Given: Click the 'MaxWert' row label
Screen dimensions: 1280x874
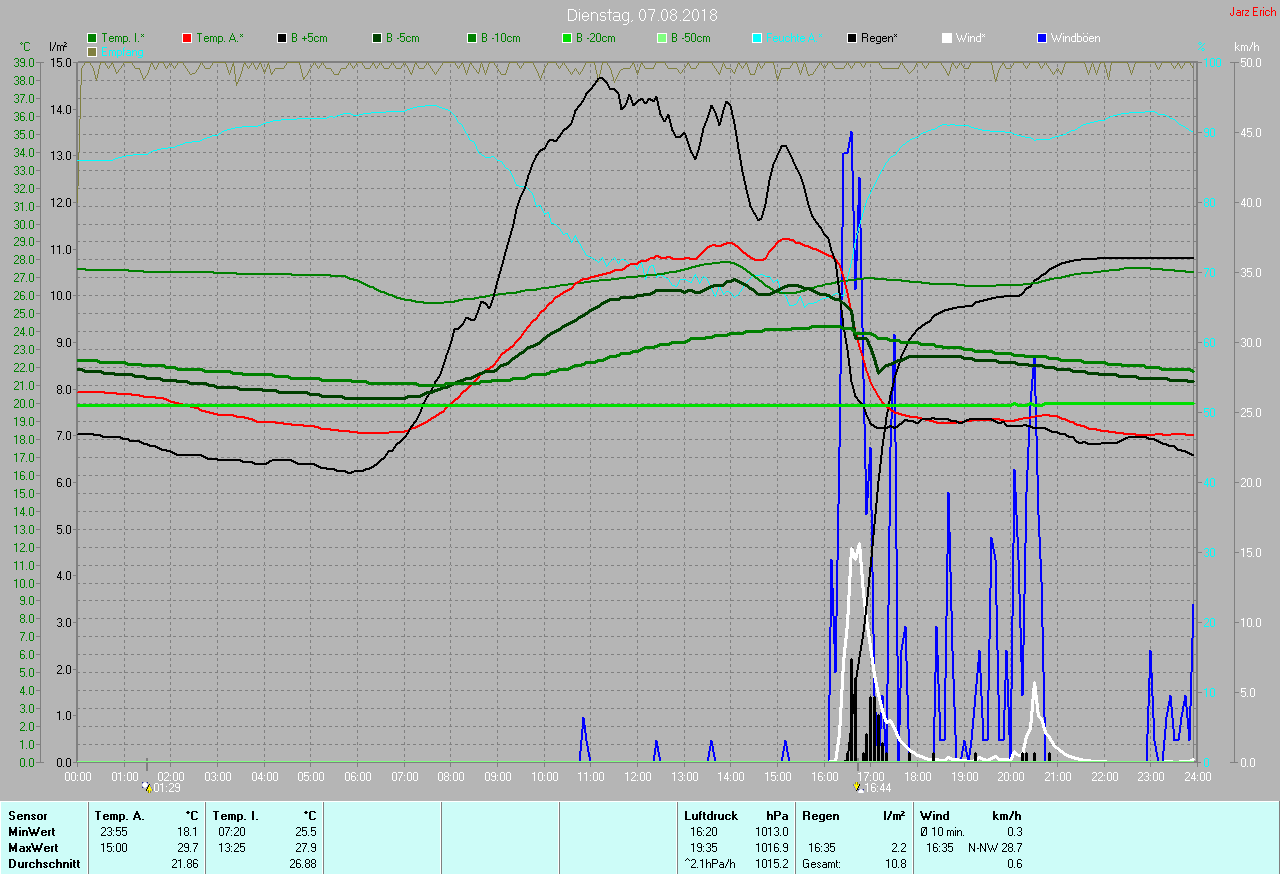Looking at the screenshot, I should pyautogui.click(x=33, y=848).
